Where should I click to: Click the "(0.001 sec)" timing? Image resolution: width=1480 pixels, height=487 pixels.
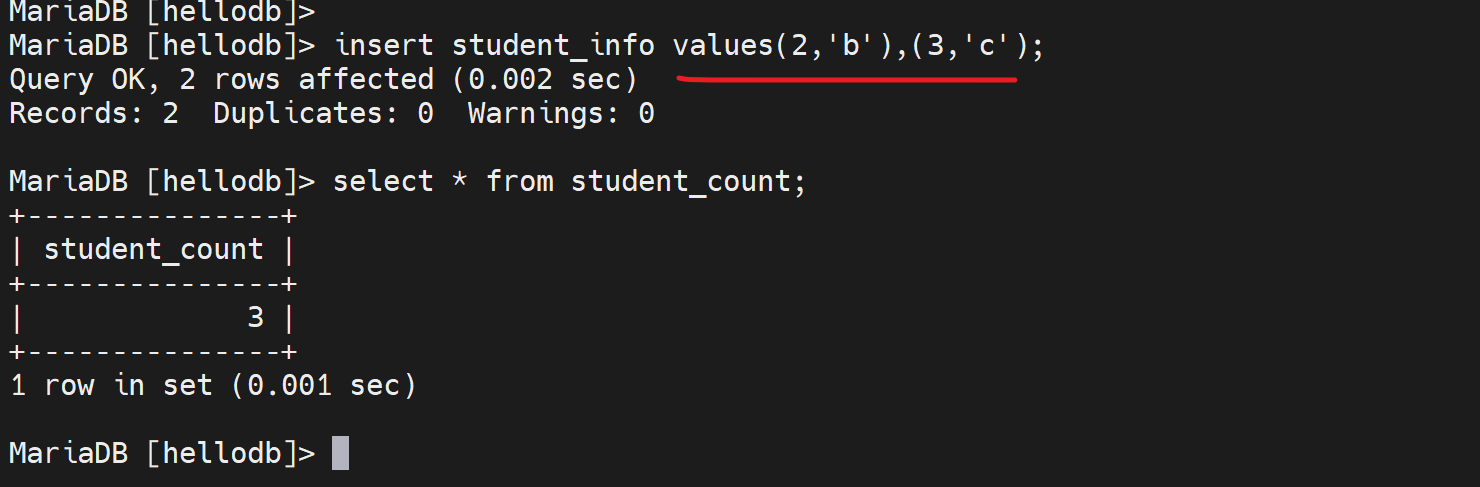324,385
